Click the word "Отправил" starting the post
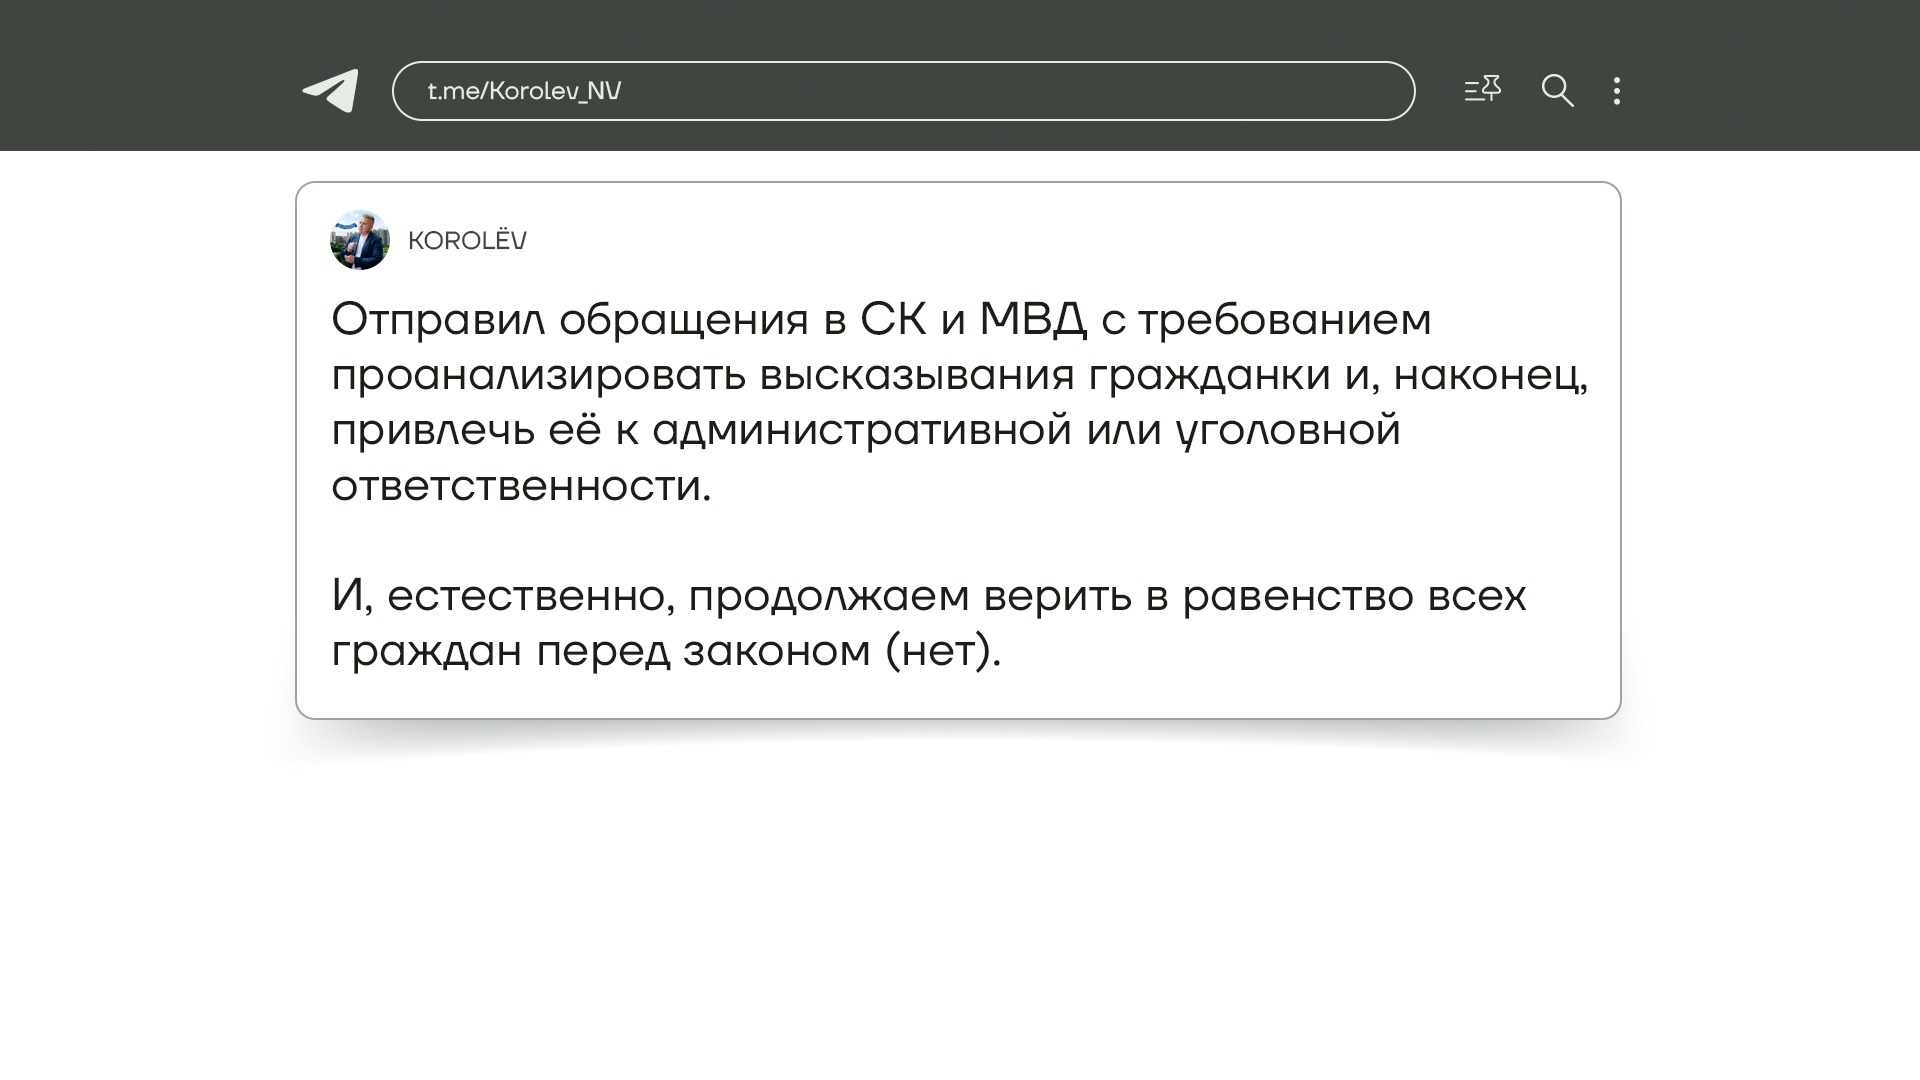The image size is (1920, 1080). point(437,320)
